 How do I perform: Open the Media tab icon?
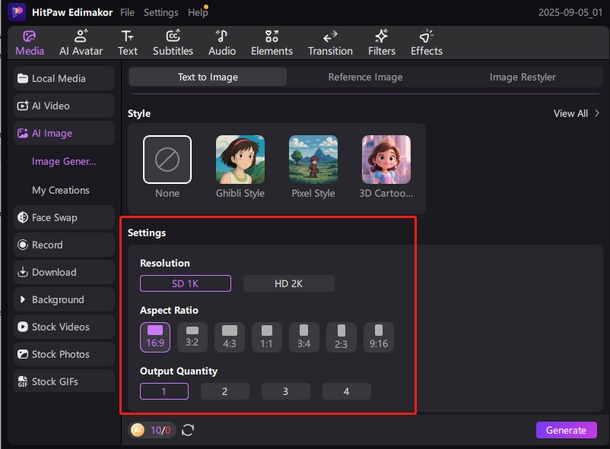pyautogui.click(x=29, y=37)
